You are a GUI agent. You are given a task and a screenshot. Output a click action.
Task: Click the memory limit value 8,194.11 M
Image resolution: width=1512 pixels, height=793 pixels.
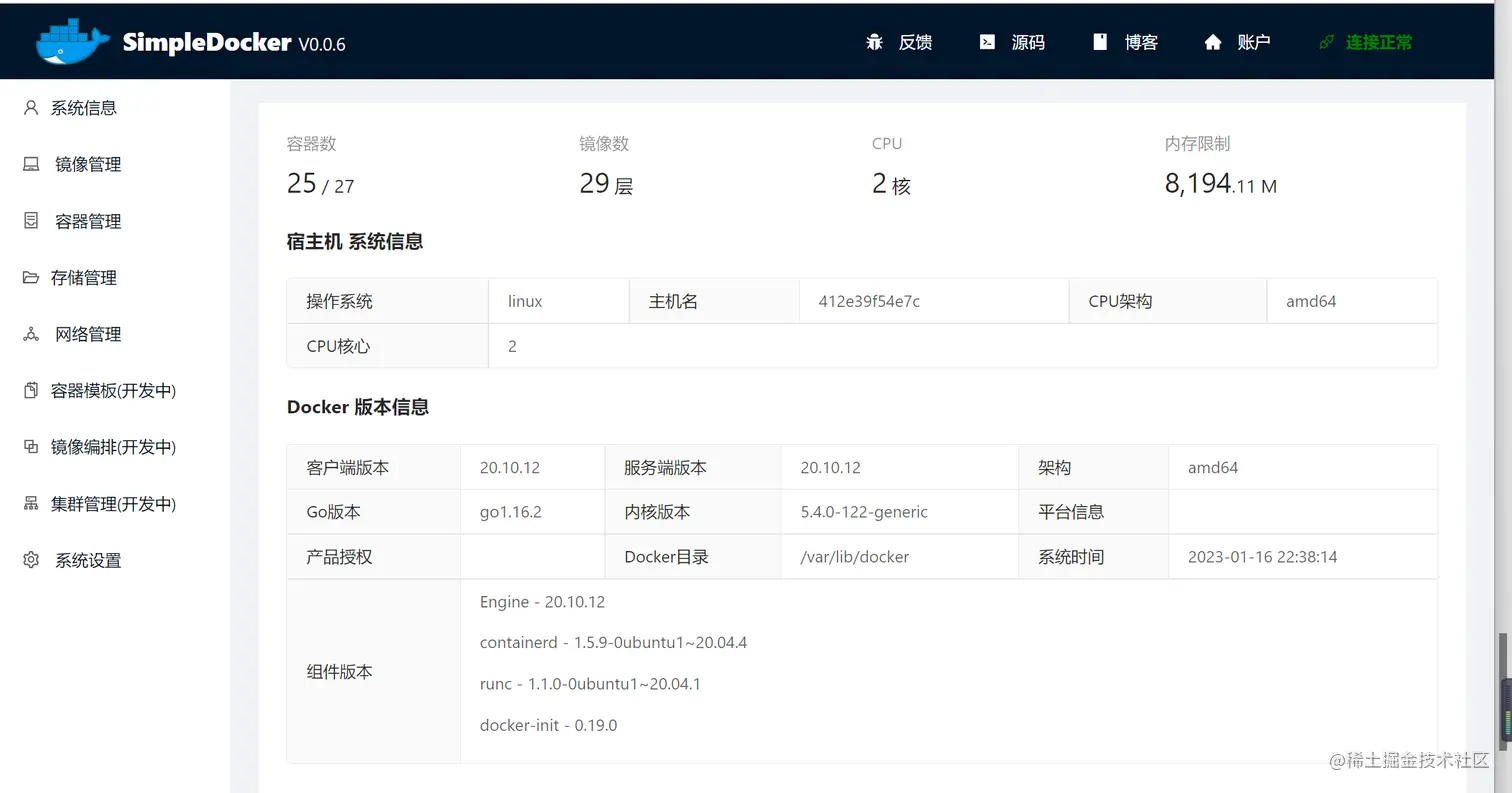click(x=1220, y=184)
